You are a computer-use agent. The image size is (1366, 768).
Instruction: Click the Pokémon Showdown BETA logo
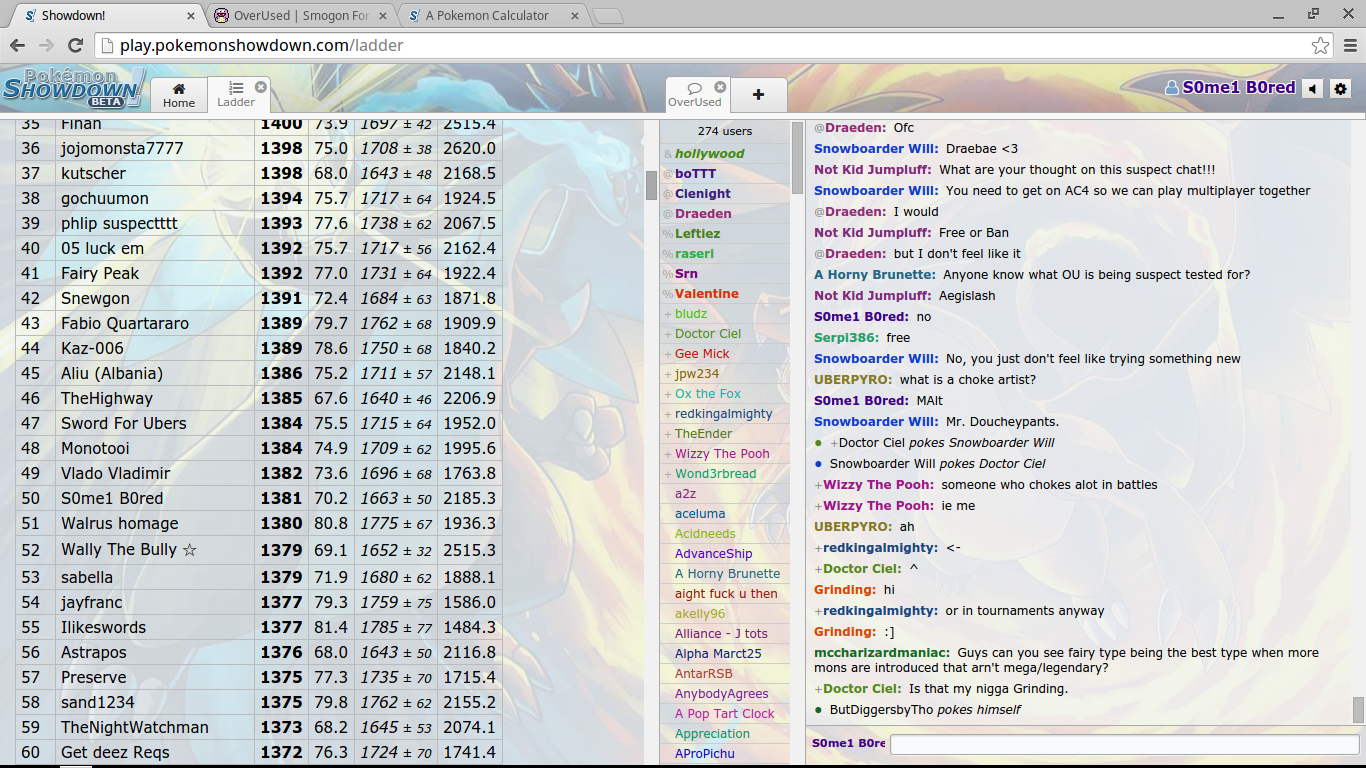click(70, 88)
